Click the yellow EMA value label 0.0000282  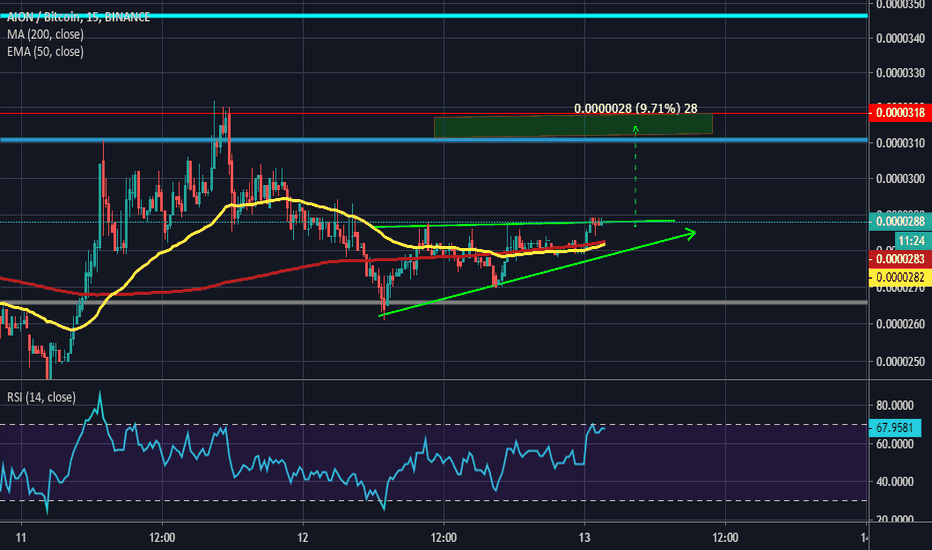click(900, 277)
